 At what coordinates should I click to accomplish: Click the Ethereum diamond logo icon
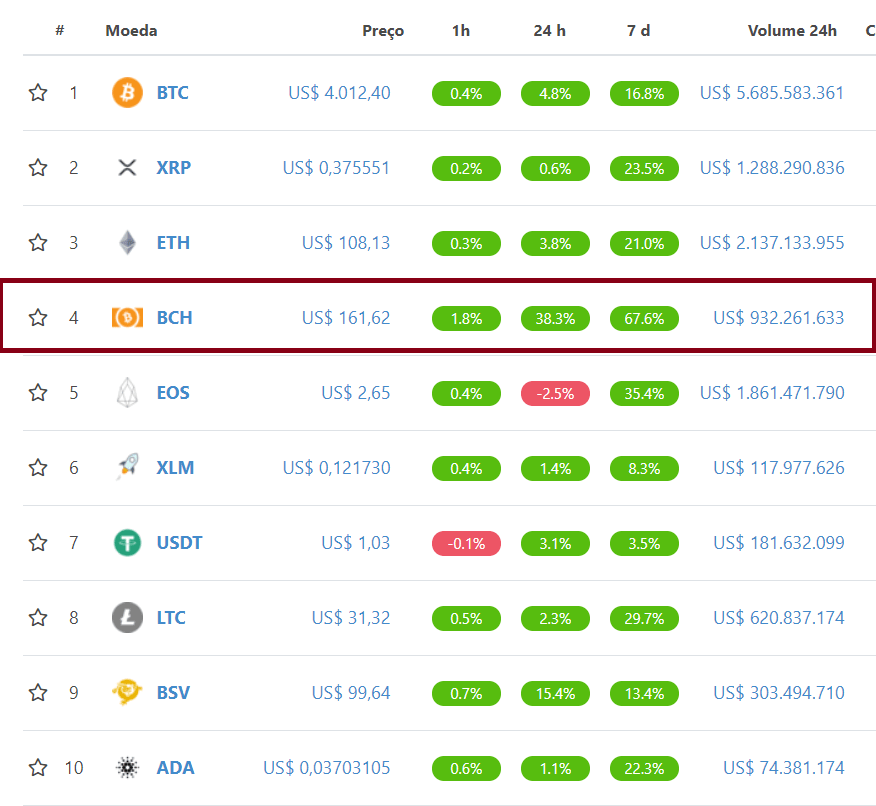(x=127, y=243)
